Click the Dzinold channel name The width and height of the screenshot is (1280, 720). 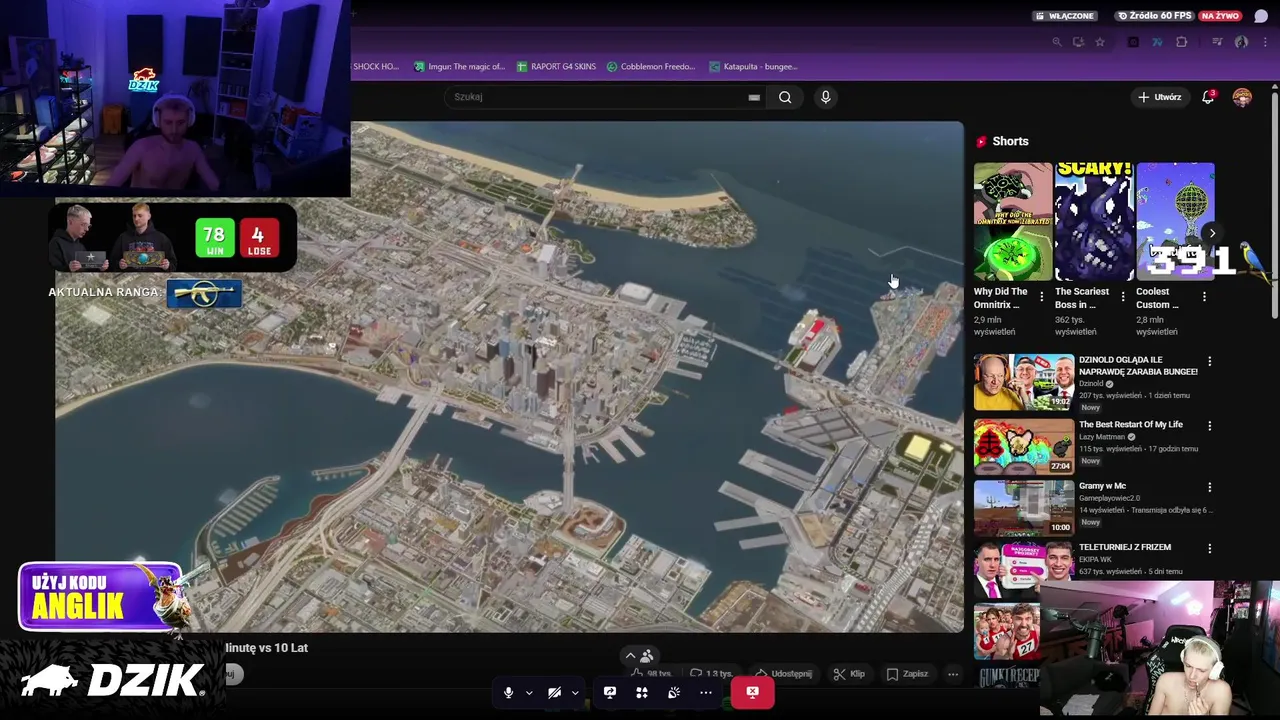tap(1090, 384)
